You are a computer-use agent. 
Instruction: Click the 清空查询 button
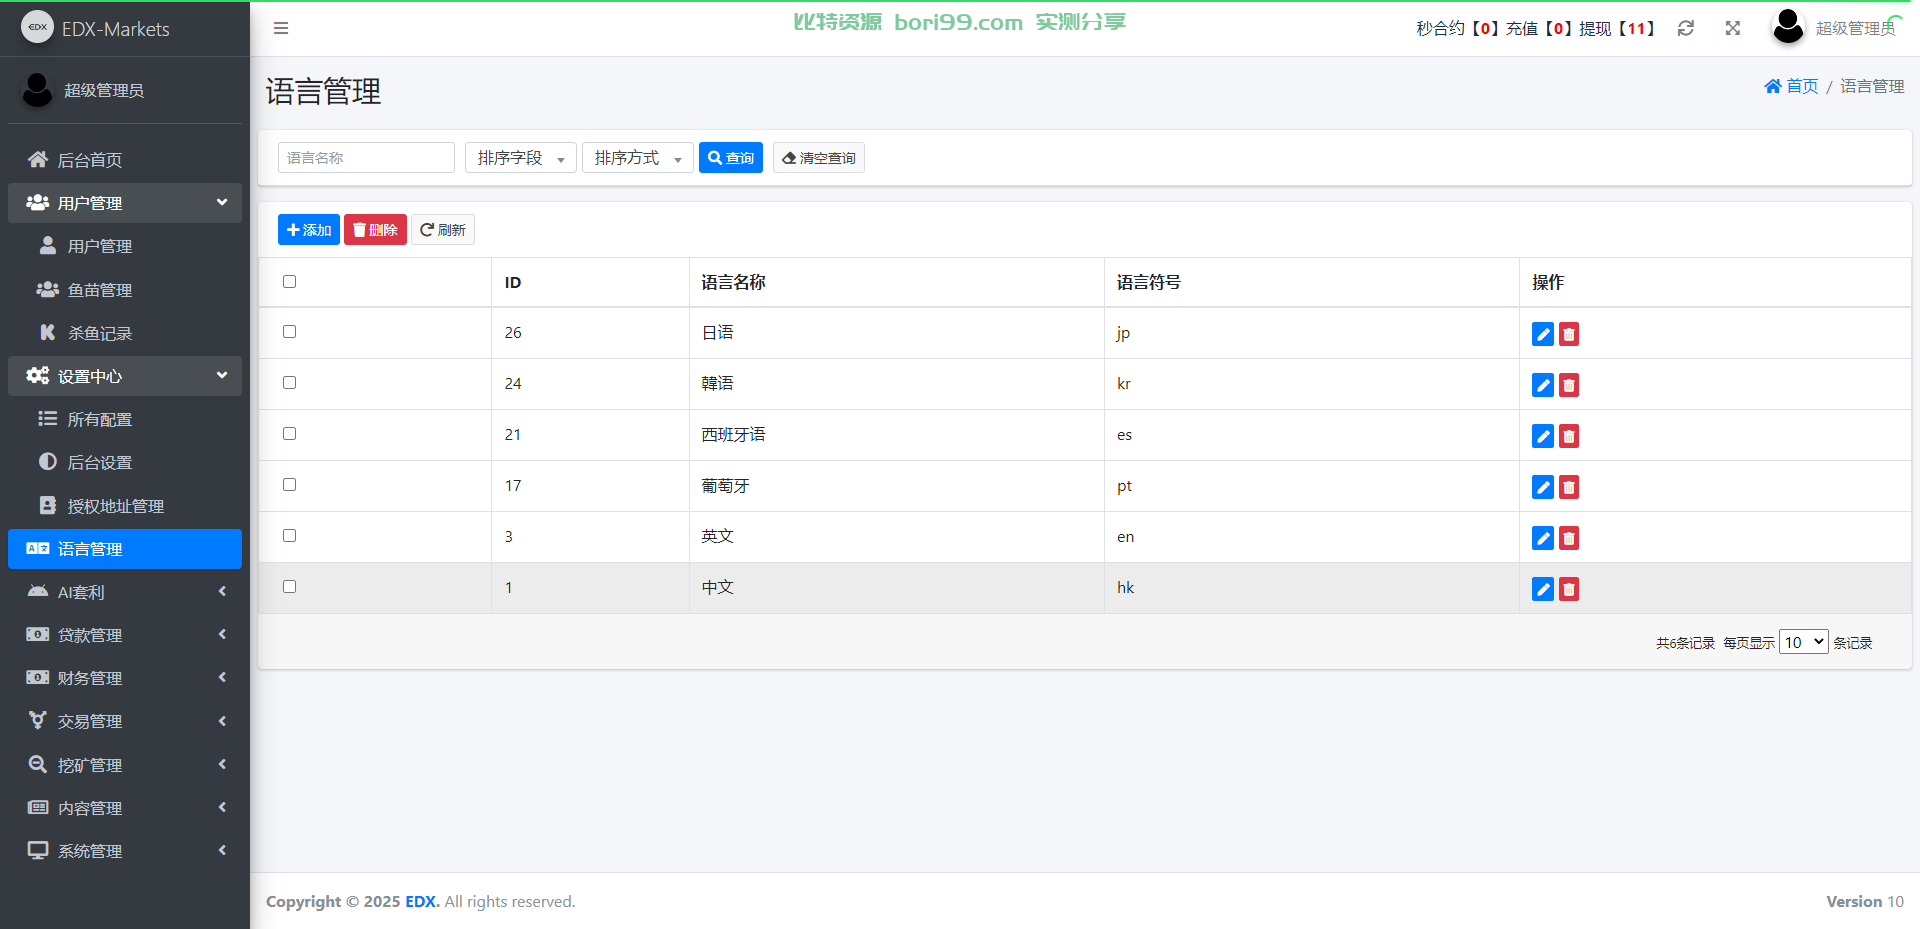point(819,158)
